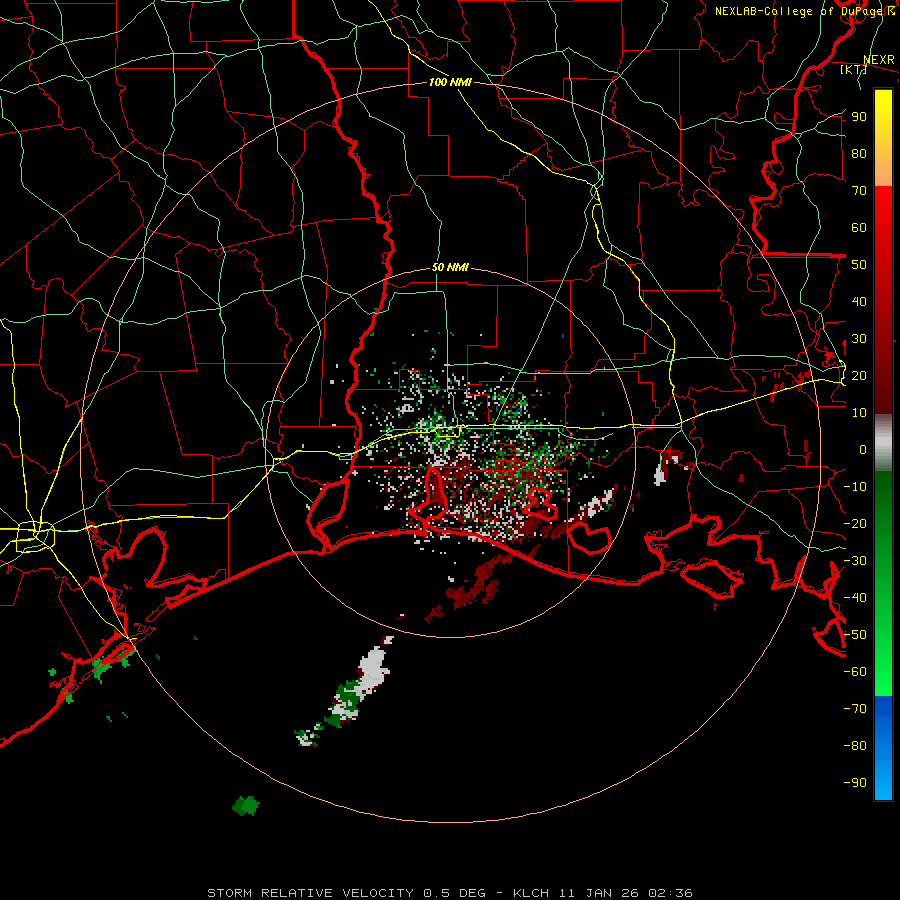Select the -80 value on velocity scale
Screen dimensions: 900x900
[x=855, y=746]
